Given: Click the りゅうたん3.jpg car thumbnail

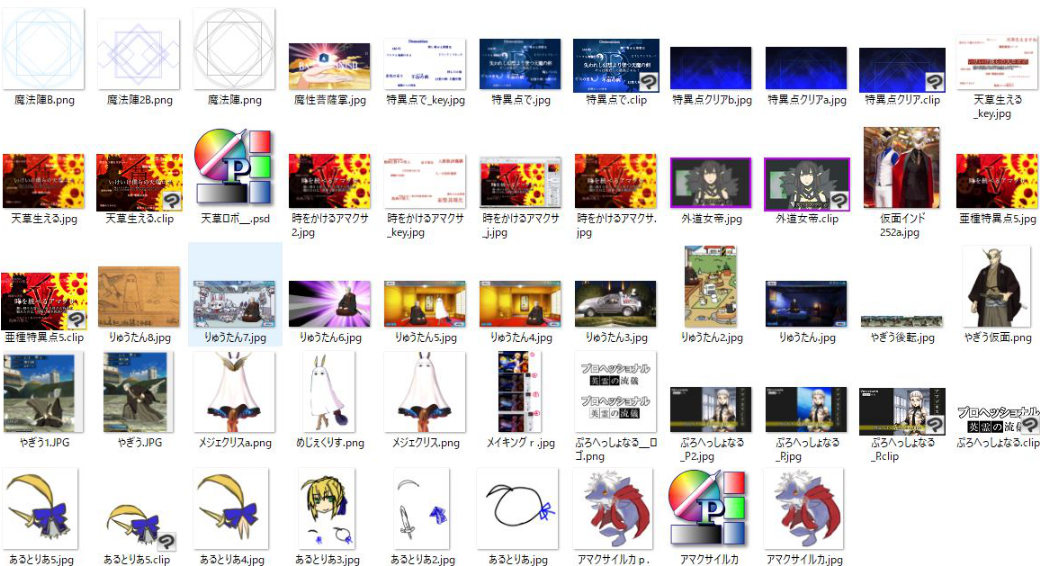Looking at the screenshot, I should pyautogui.click(x=615, y=304).
